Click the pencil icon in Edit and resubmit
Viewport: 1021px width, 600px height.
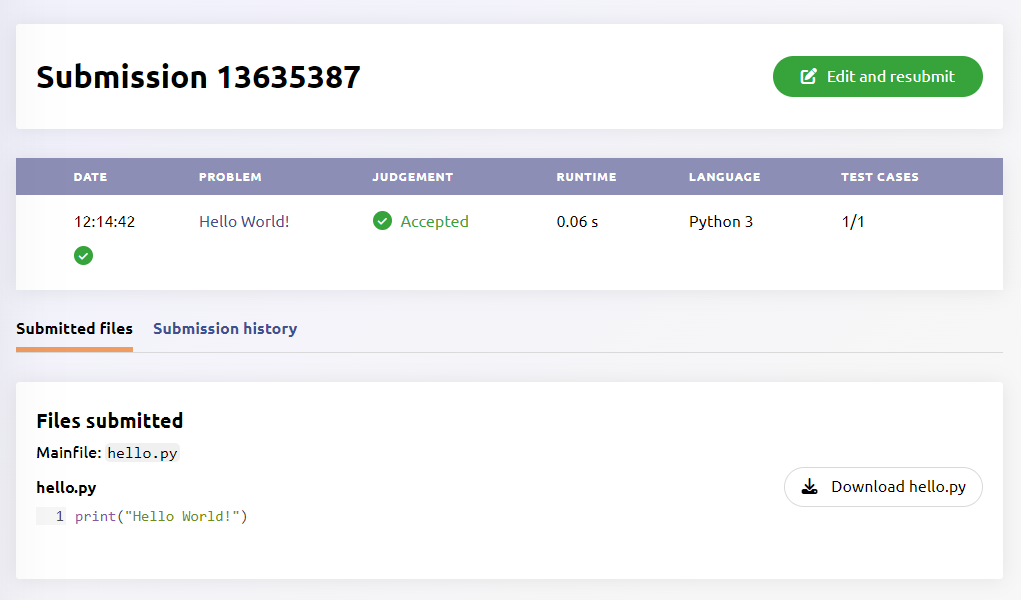(808, 76)
